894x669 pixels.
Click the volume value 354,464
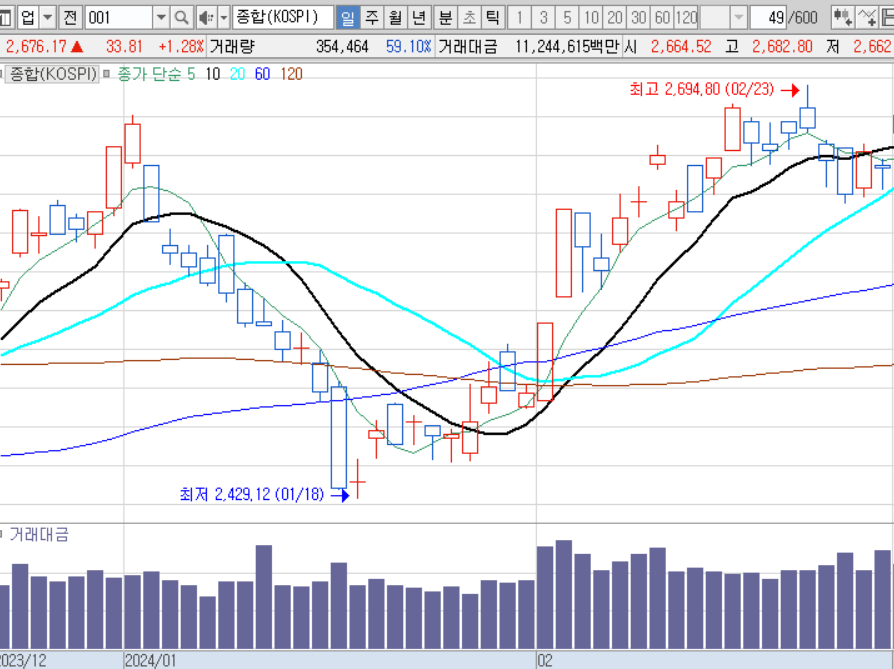[x=342, y=46]
